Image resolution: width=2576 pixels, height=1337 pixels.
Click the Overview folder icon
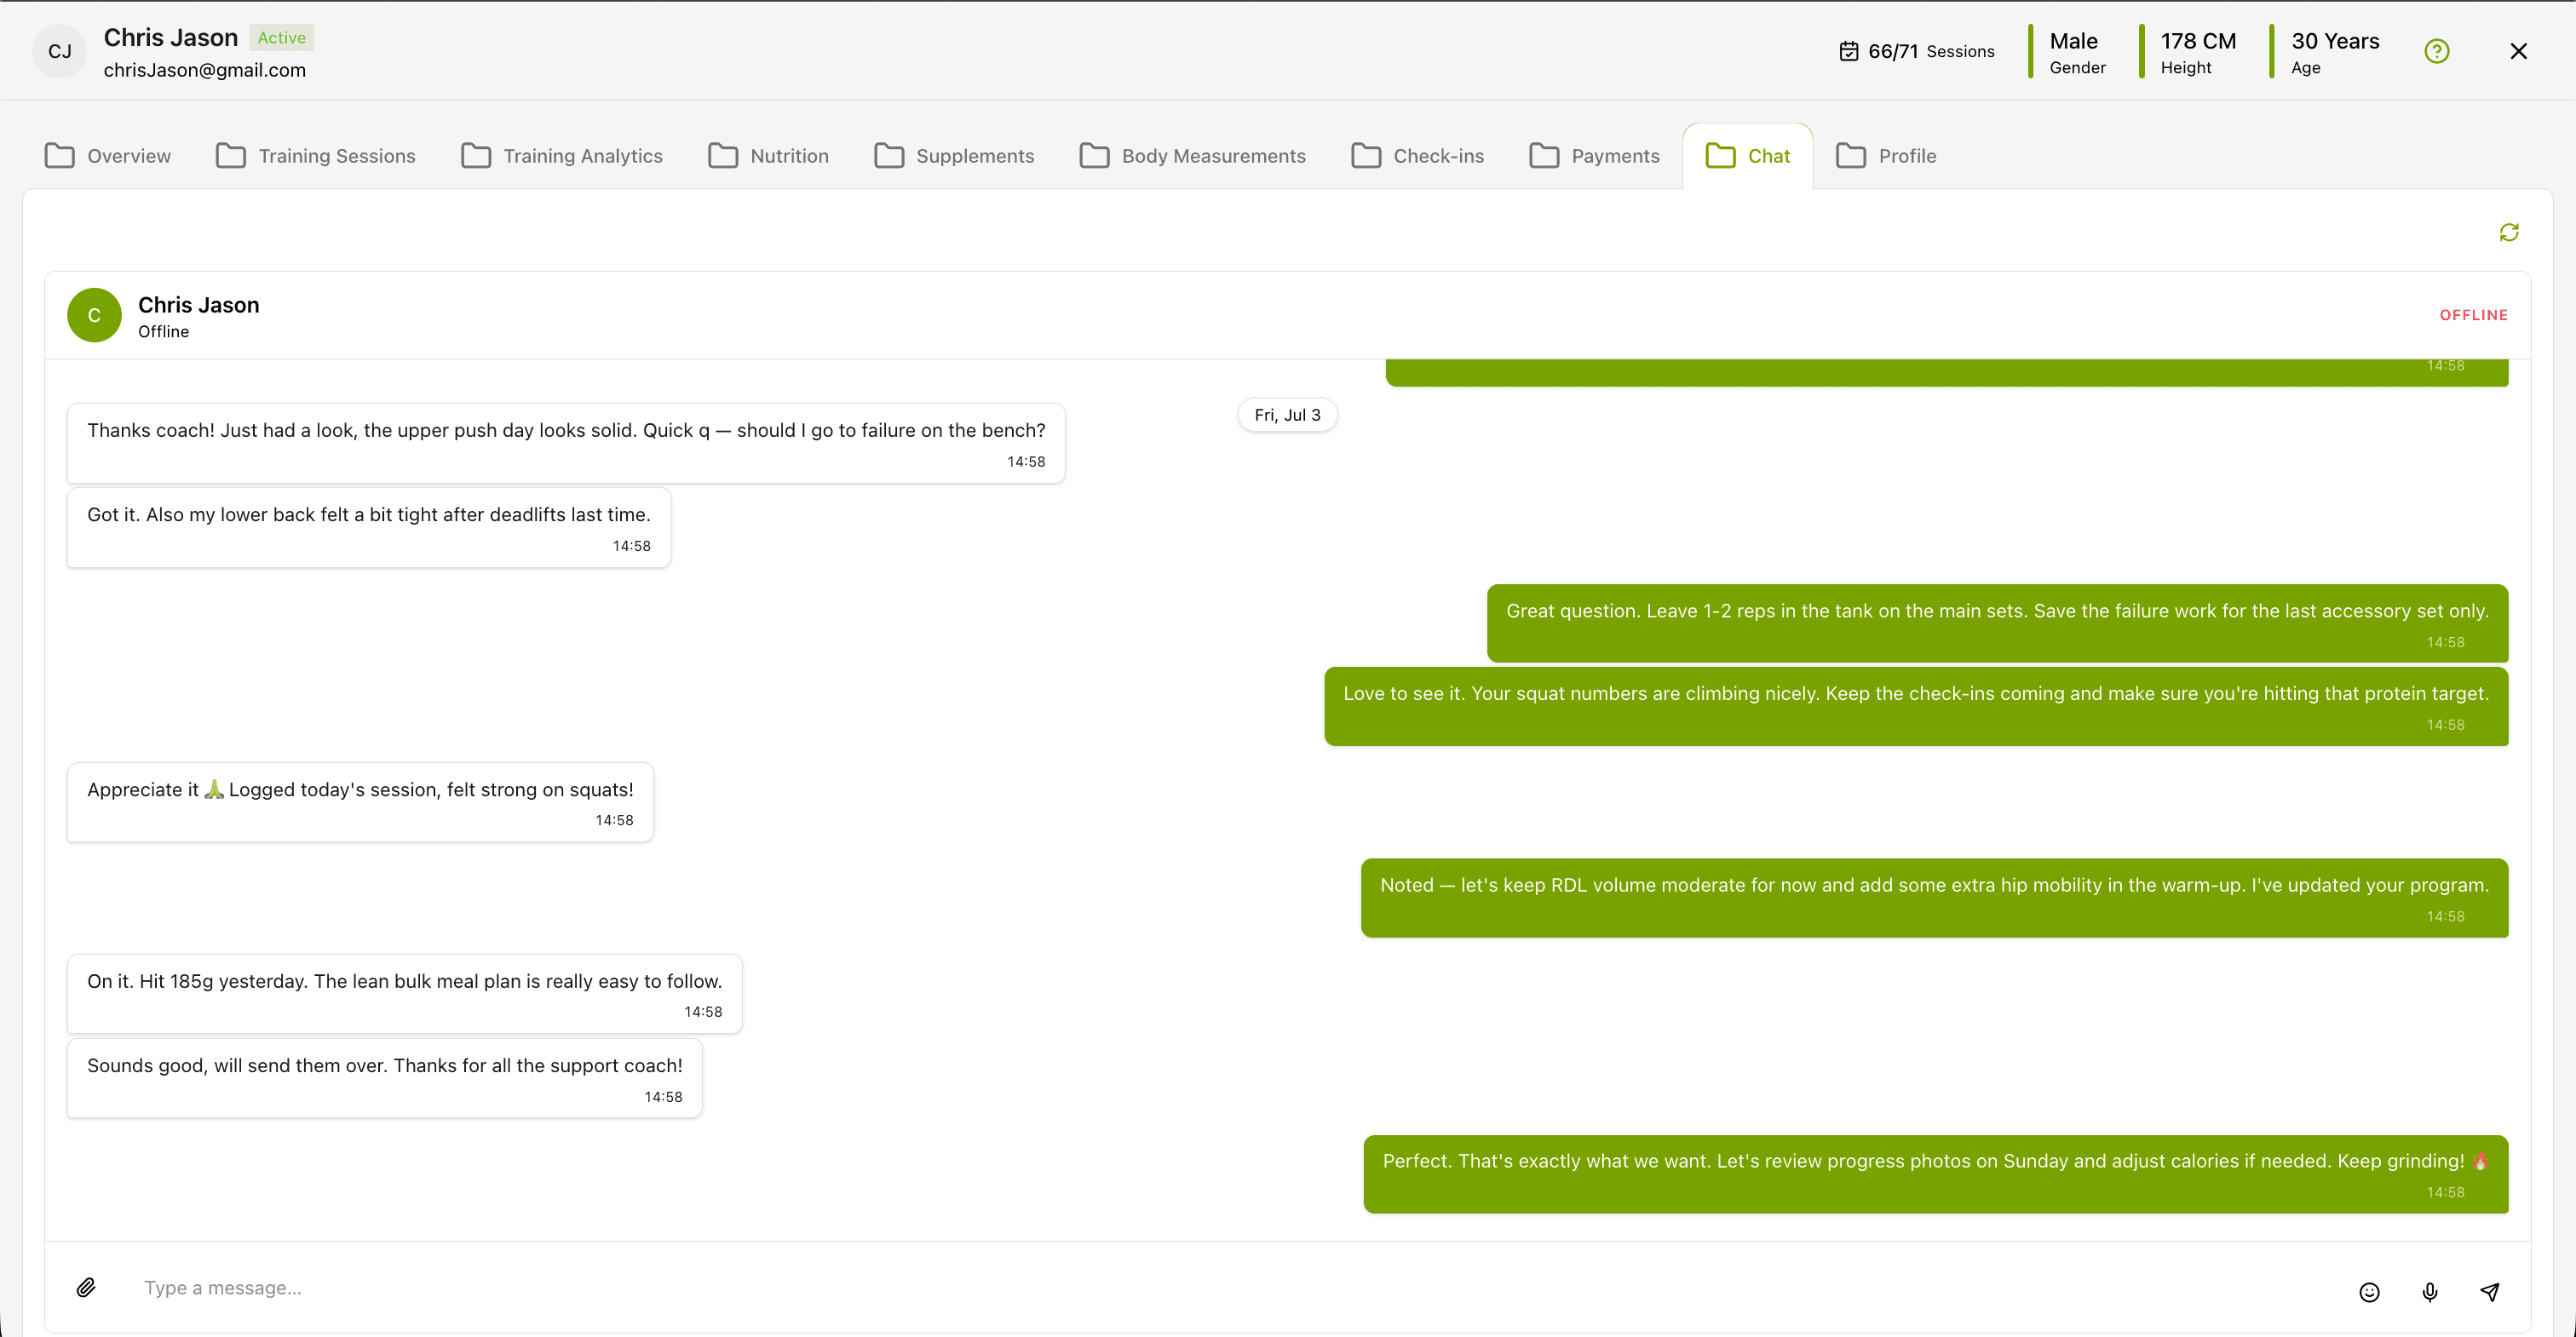60,156
